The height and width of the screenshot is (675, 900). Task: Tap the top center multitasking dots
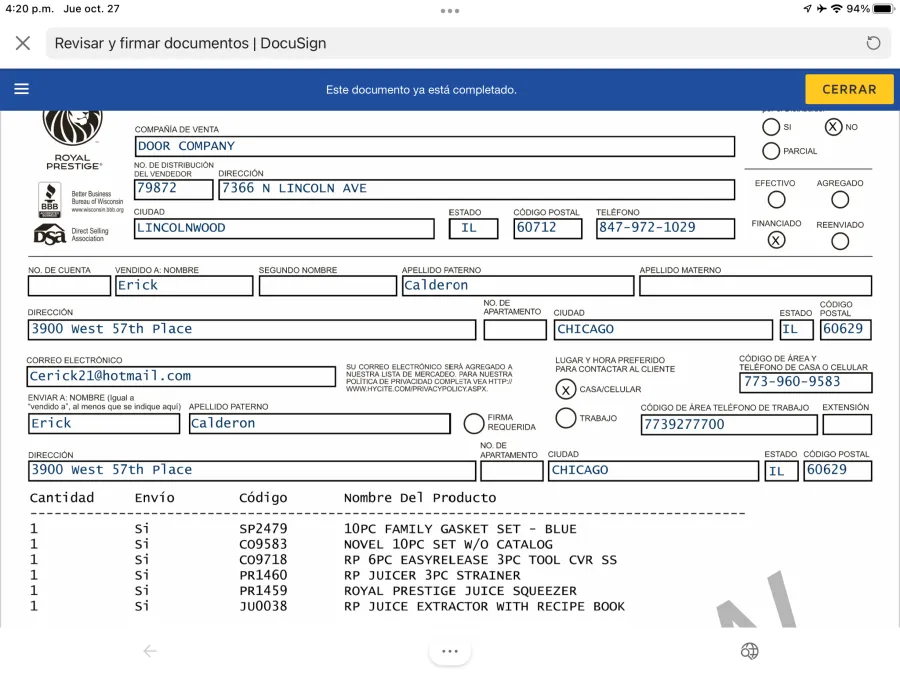450,10
